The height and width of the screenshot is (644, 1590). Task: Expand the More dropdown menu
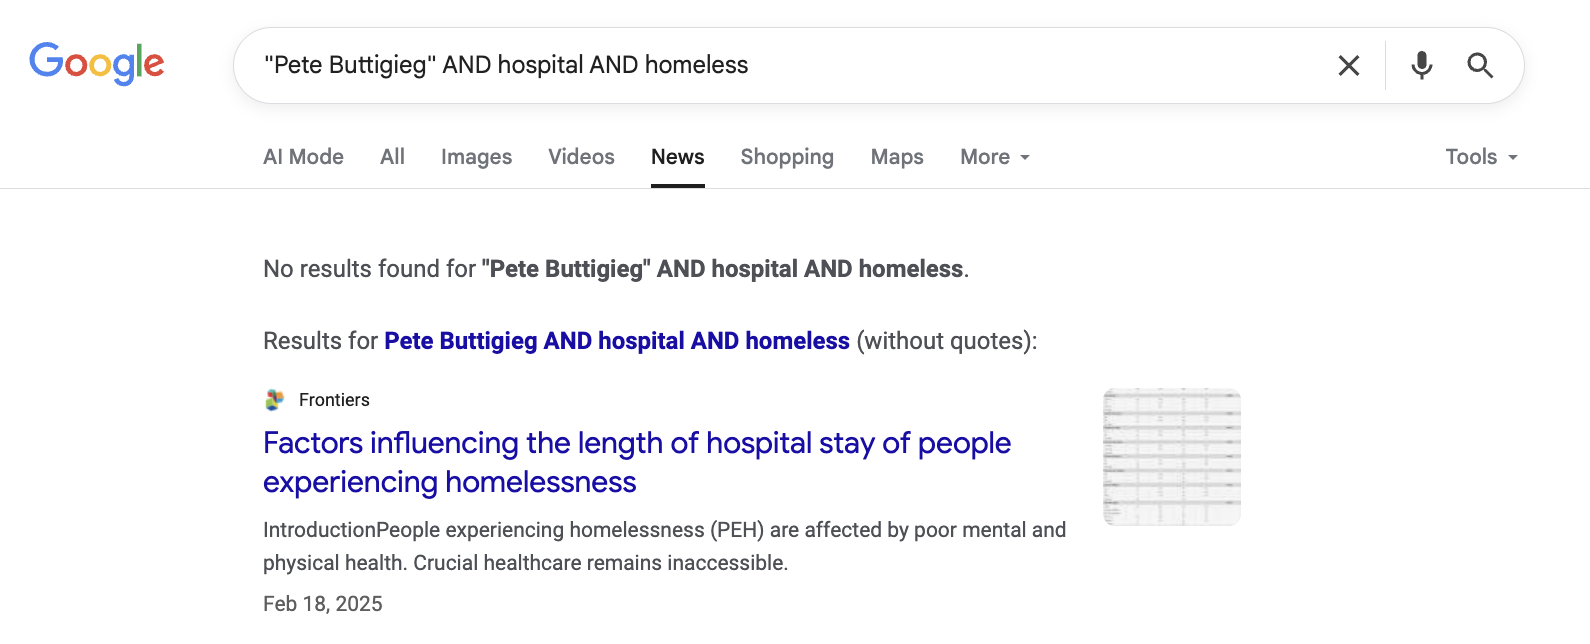(994, 157)
